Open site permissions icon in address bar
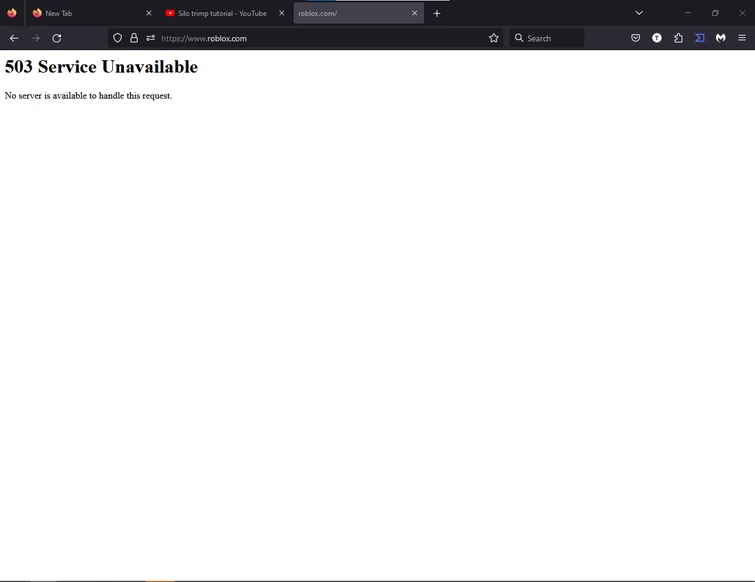The width and height of the screenshot is (755, 582). pyautogui.click(x=150, y=38)
